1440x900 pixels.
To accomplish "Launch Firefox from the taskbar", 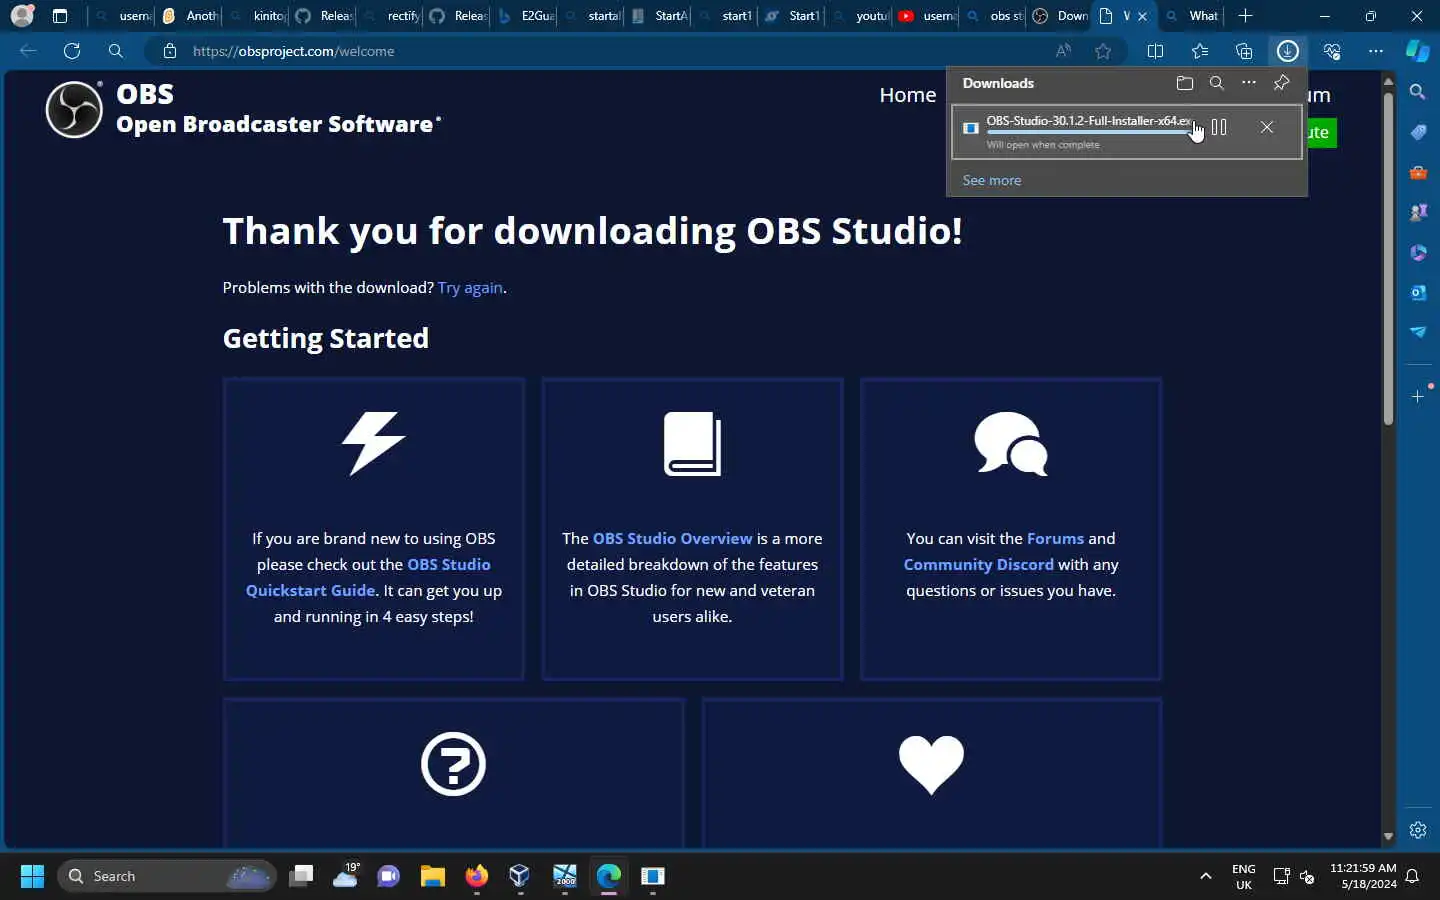I will [x=477, y=876].
